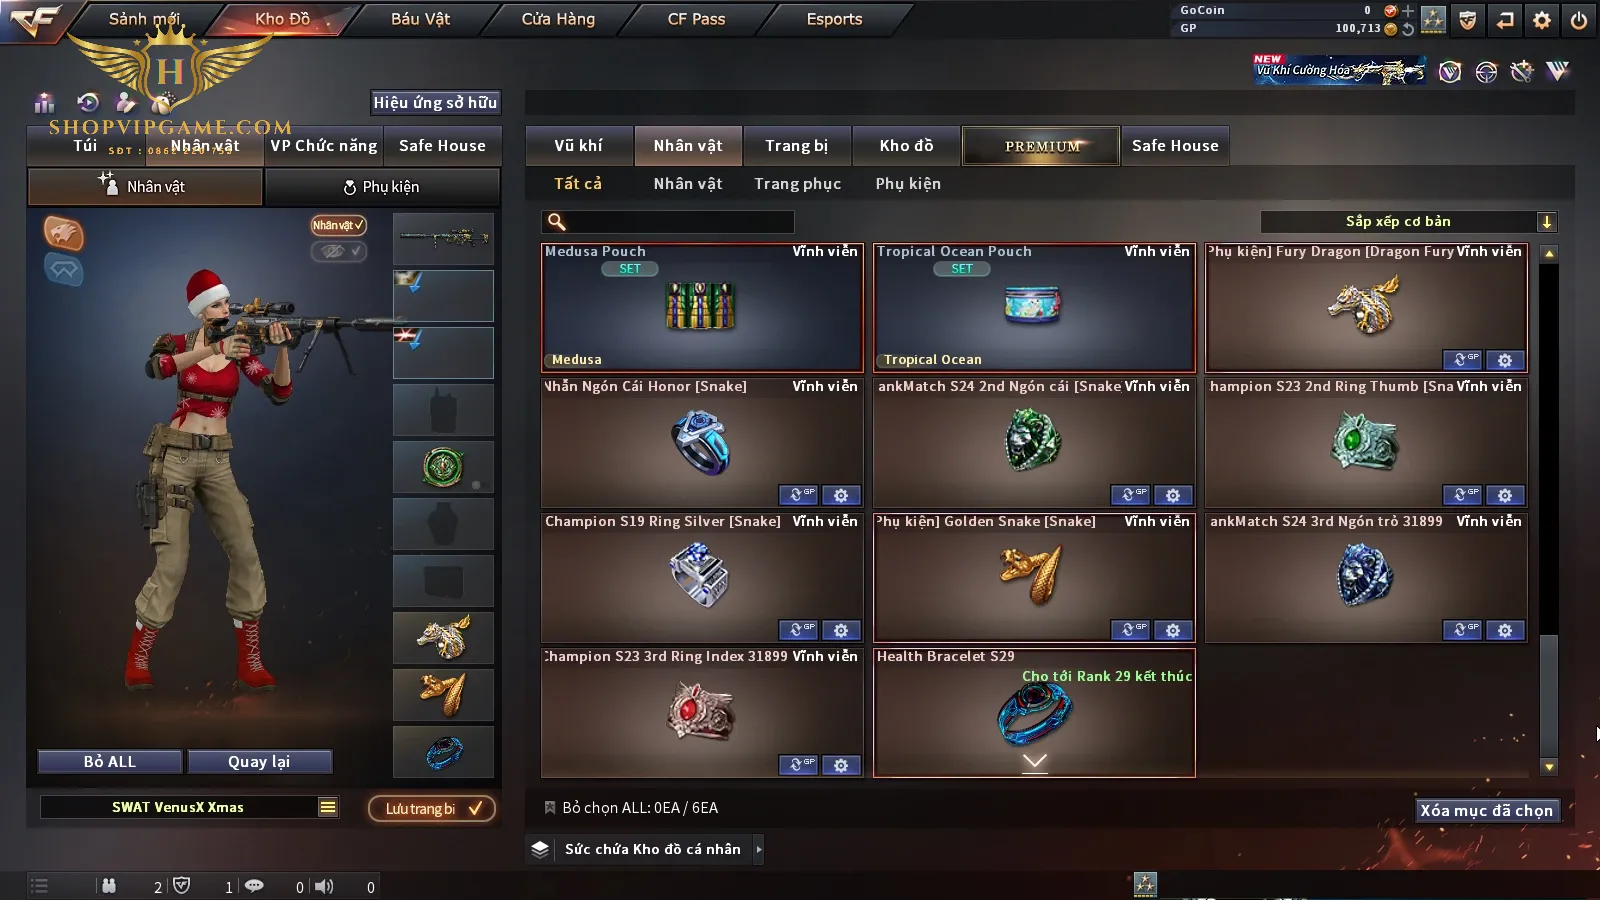
Task: Select the eagle emblem icon beside character
Action: [x=63, y=232]
